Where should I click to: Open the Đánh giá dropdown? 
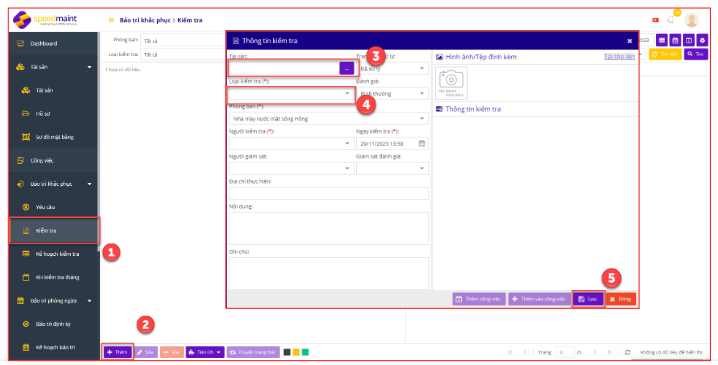pos(392,93)
